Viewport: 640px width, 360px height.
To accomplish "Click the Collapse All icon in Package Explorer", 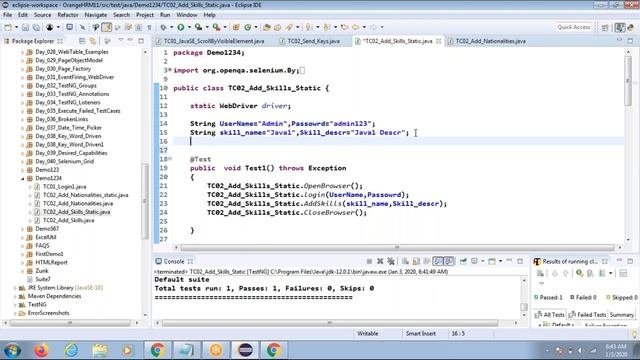I will click(x=82, y=41).
